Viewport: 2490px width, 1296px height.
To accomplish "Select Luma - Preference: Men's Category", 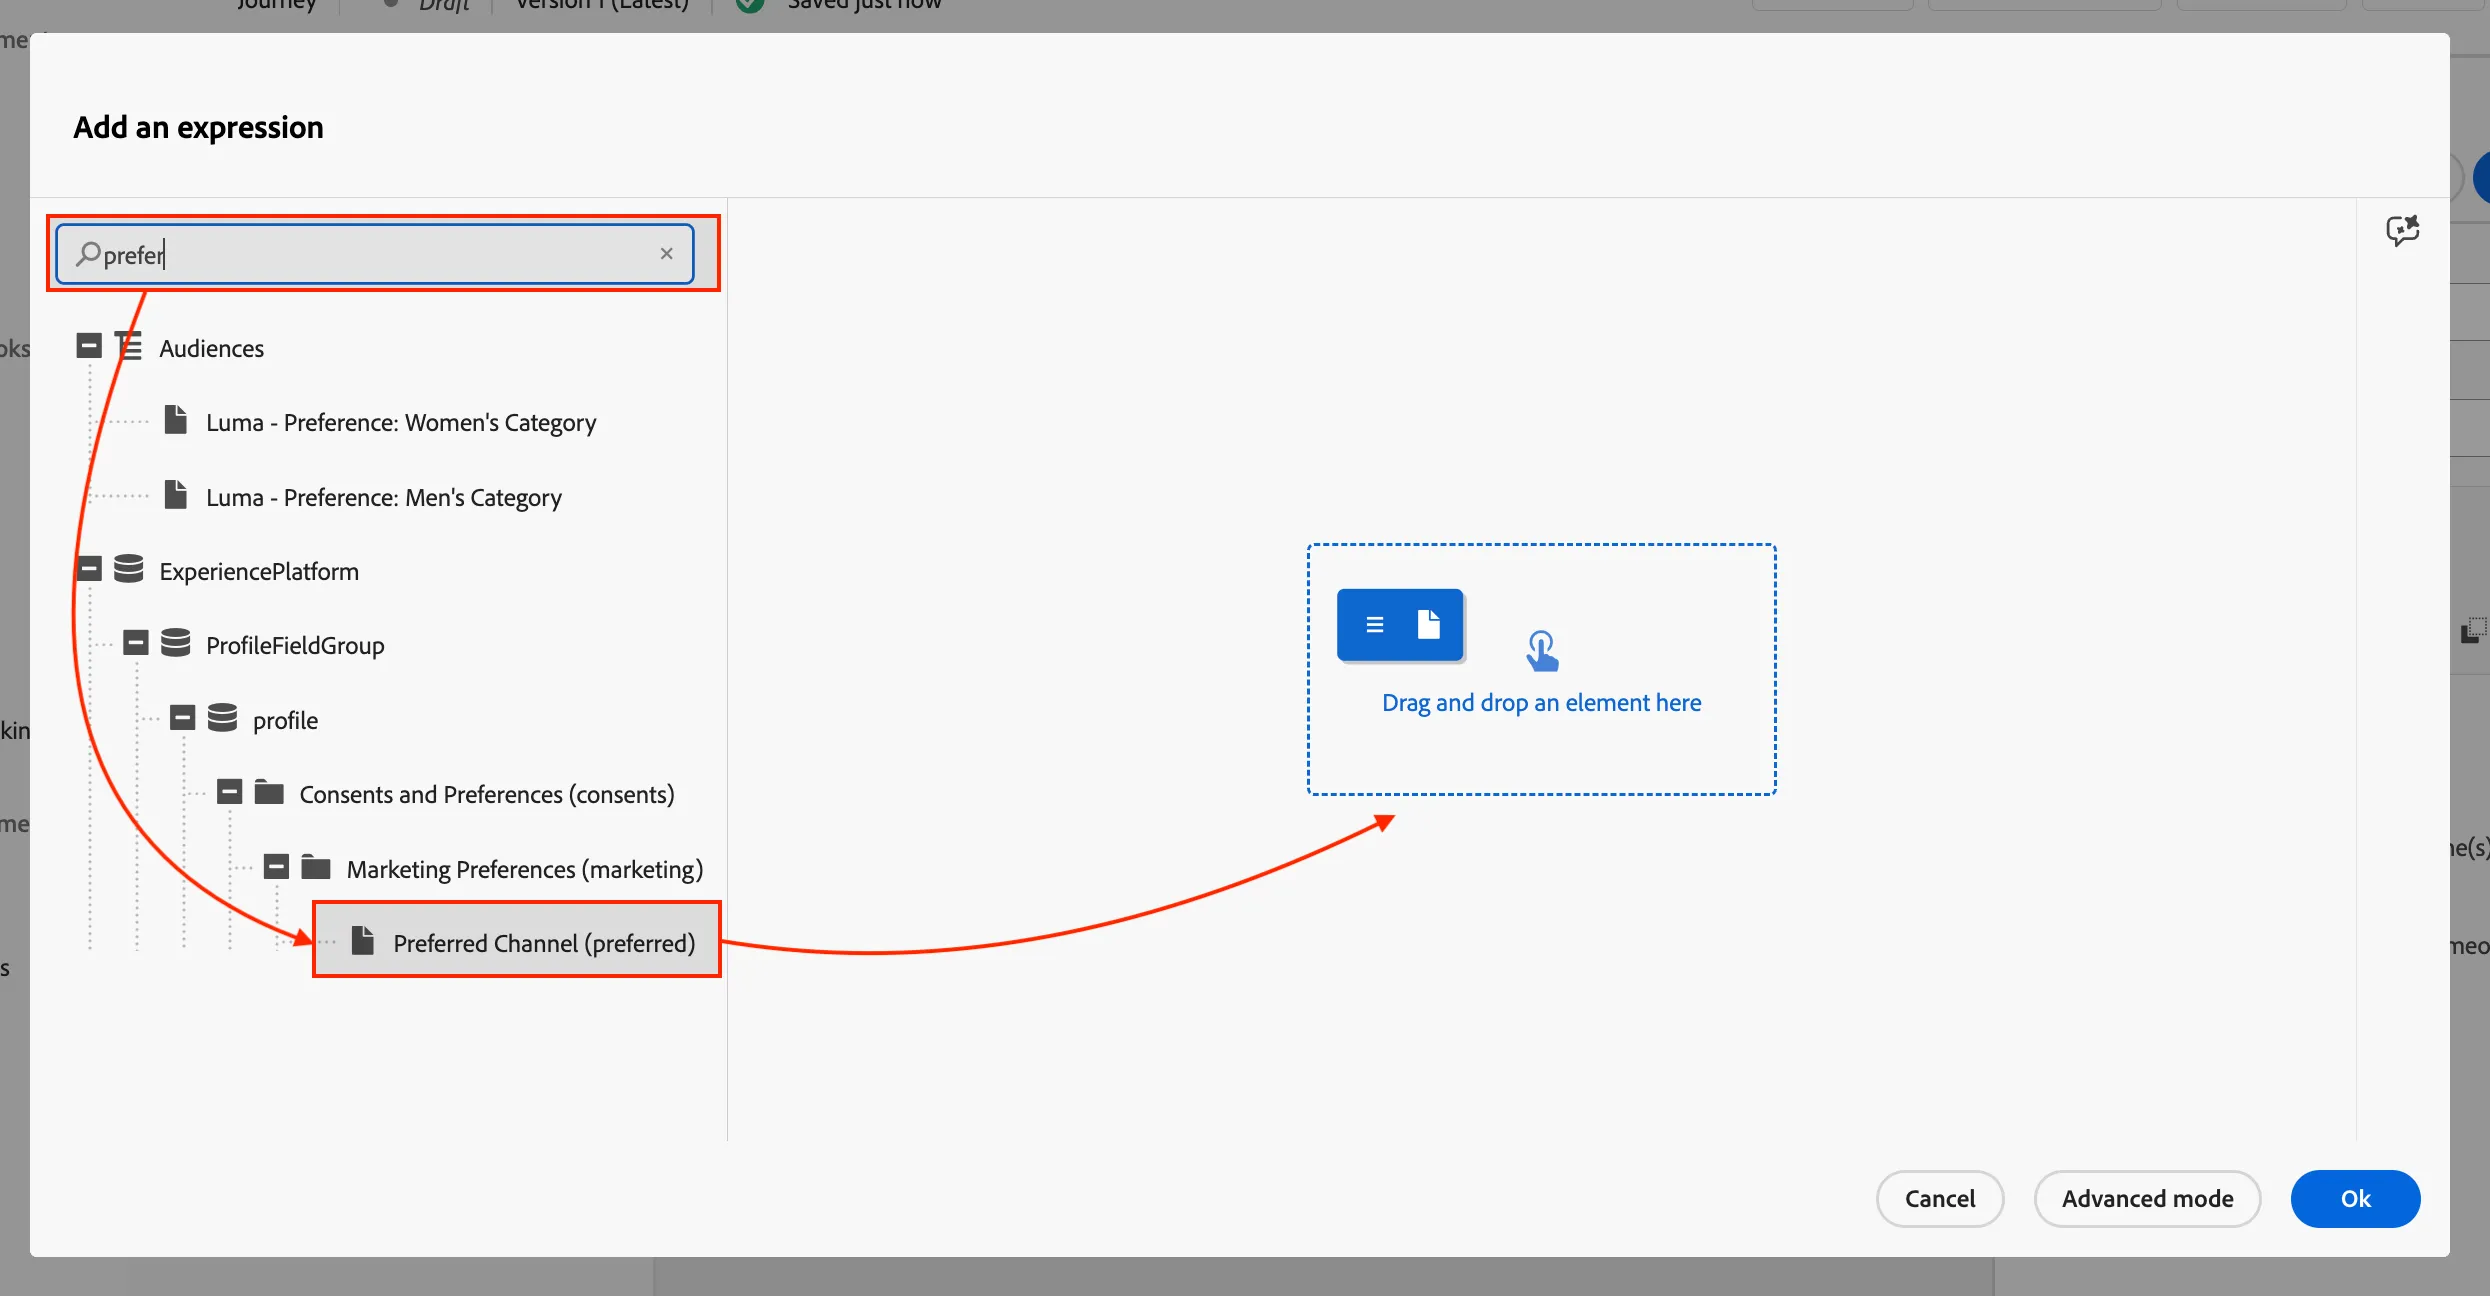I will 383,498.
